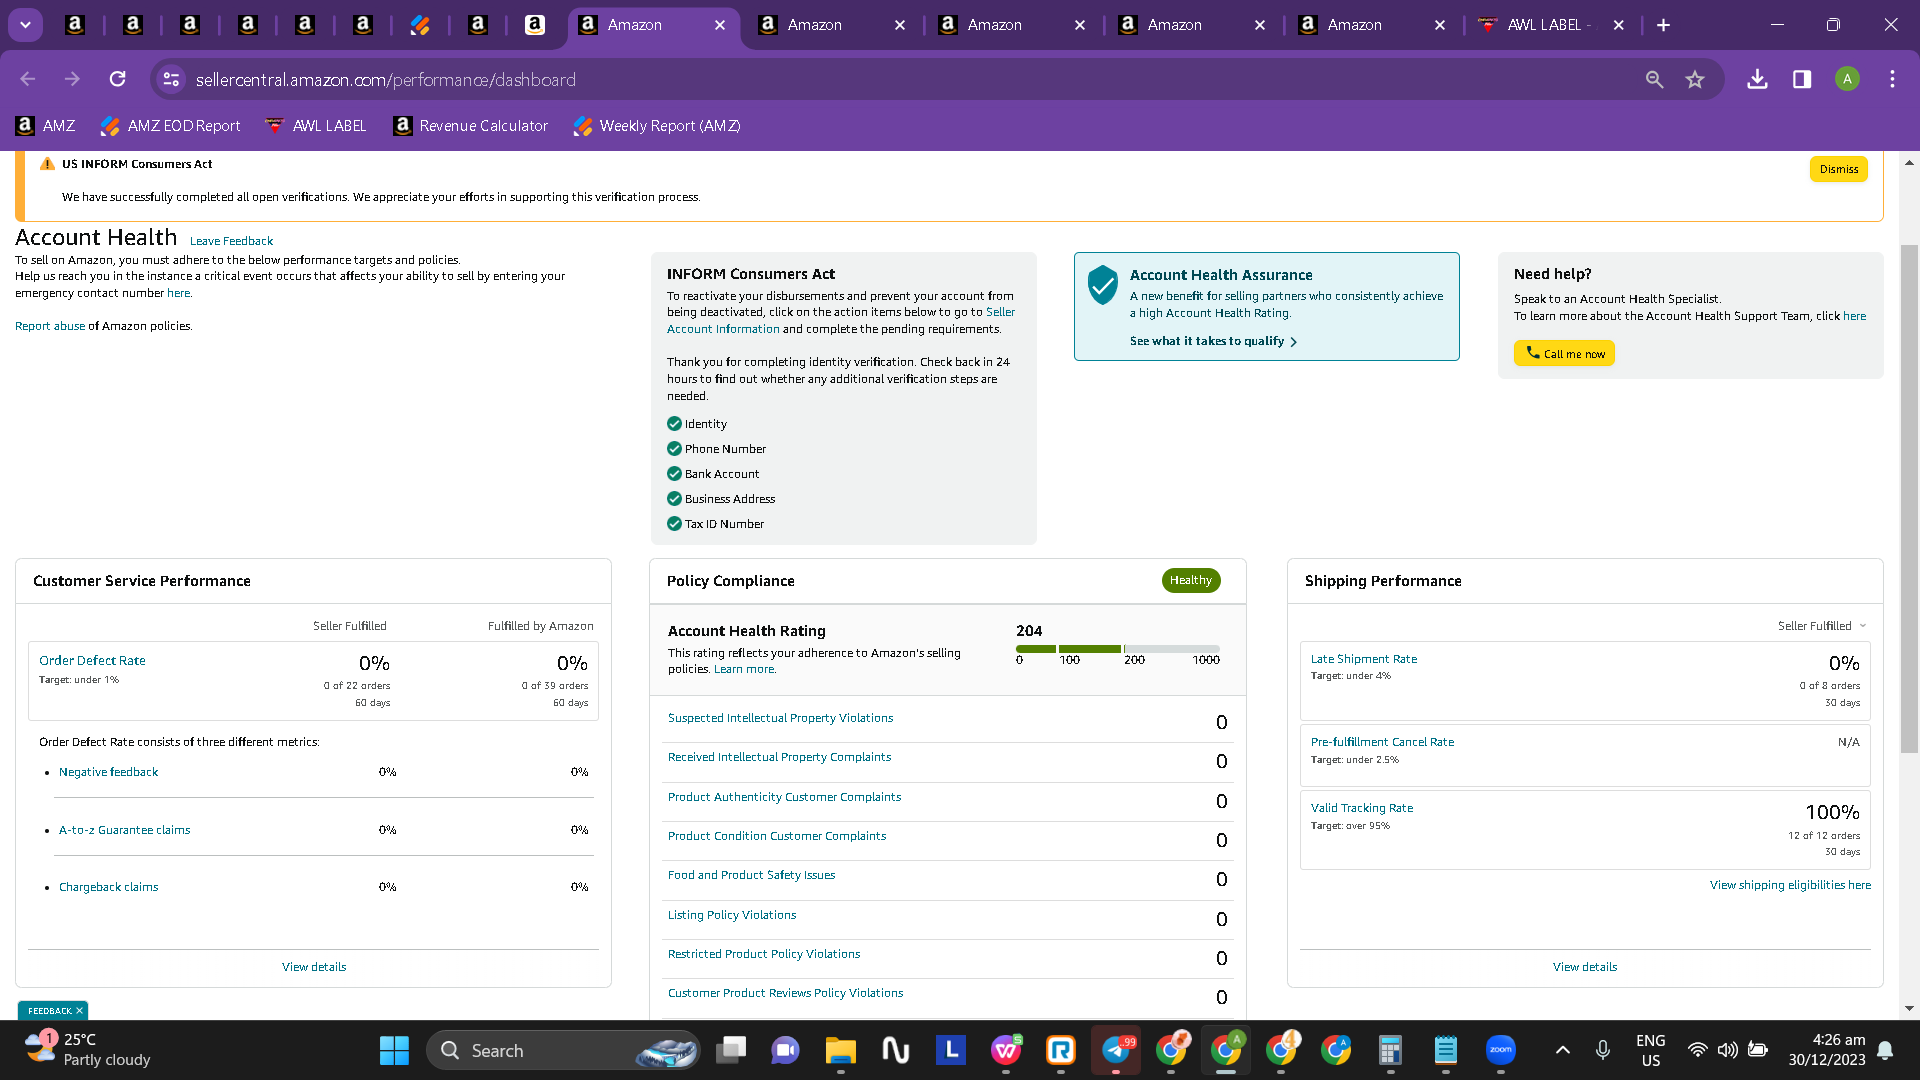Close the FEEDBACK tab widget
This screenshot has width=1920, height=1080.
point(79,1011)
